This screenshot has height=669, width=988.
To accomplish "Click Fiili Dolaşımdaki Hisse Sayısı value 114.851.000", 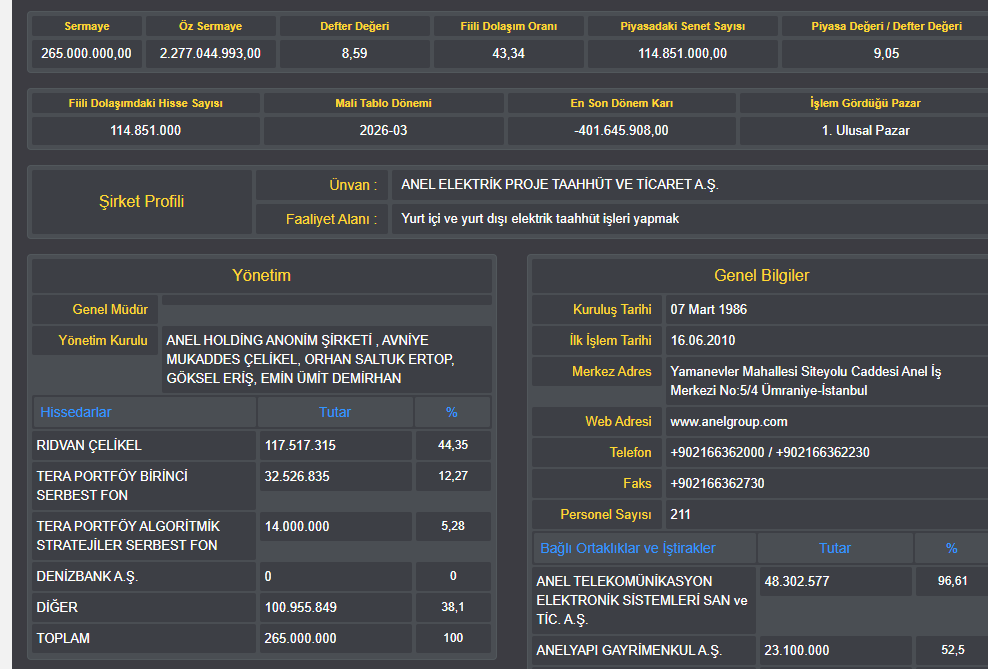I will tap(146, 130).
